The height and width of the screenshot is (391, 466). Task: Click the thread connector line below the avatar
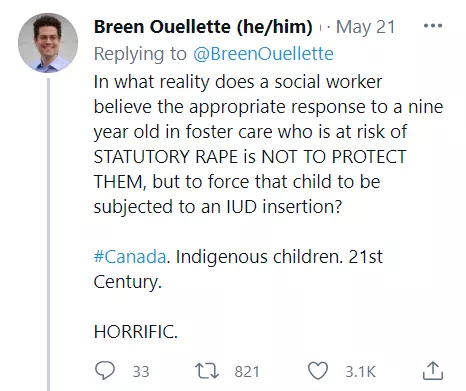49,234
